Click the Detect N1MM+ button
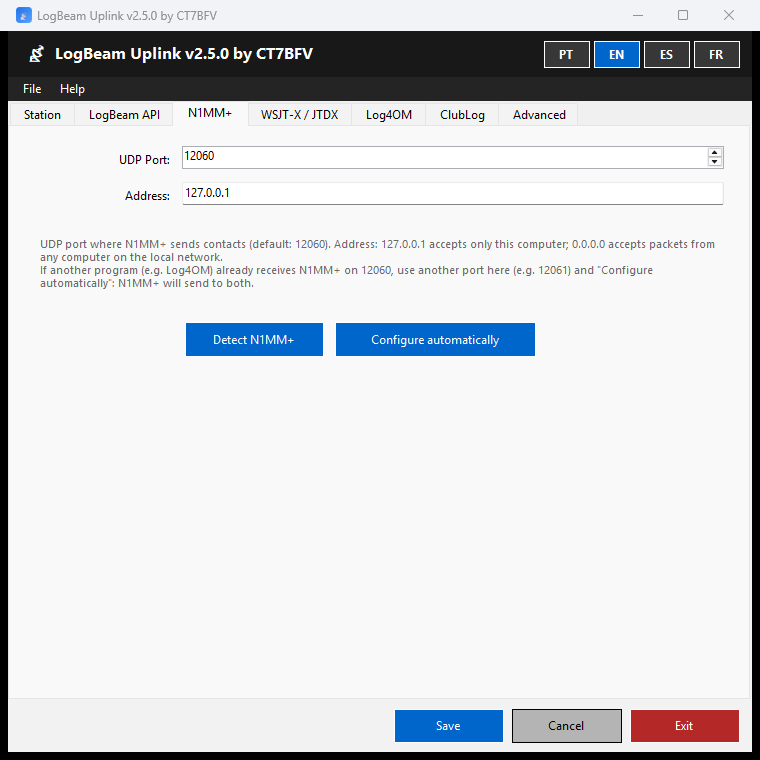This screenshot has height=760, width=760. pos(254,340)
